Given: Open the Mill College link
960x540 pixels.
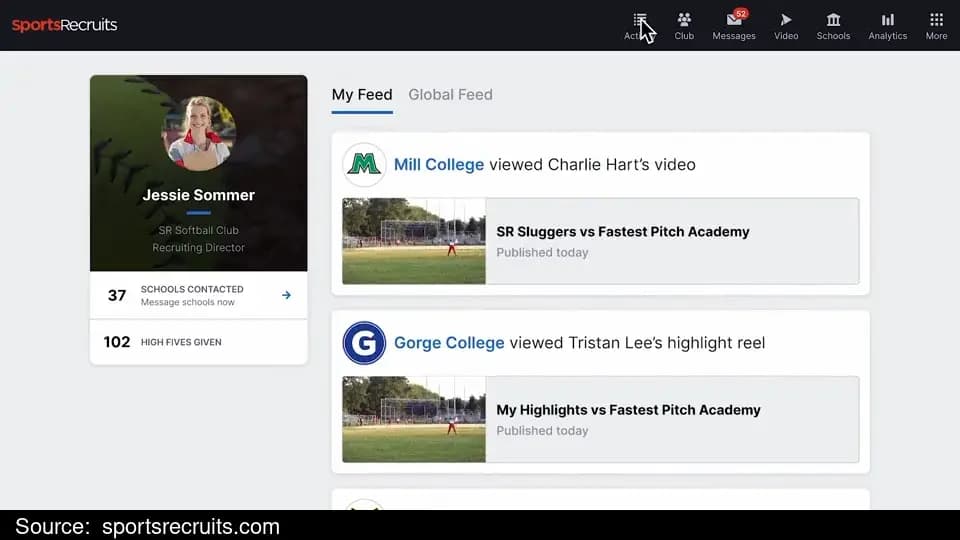Looking at the screenshot, I should [x=438, y=165].
